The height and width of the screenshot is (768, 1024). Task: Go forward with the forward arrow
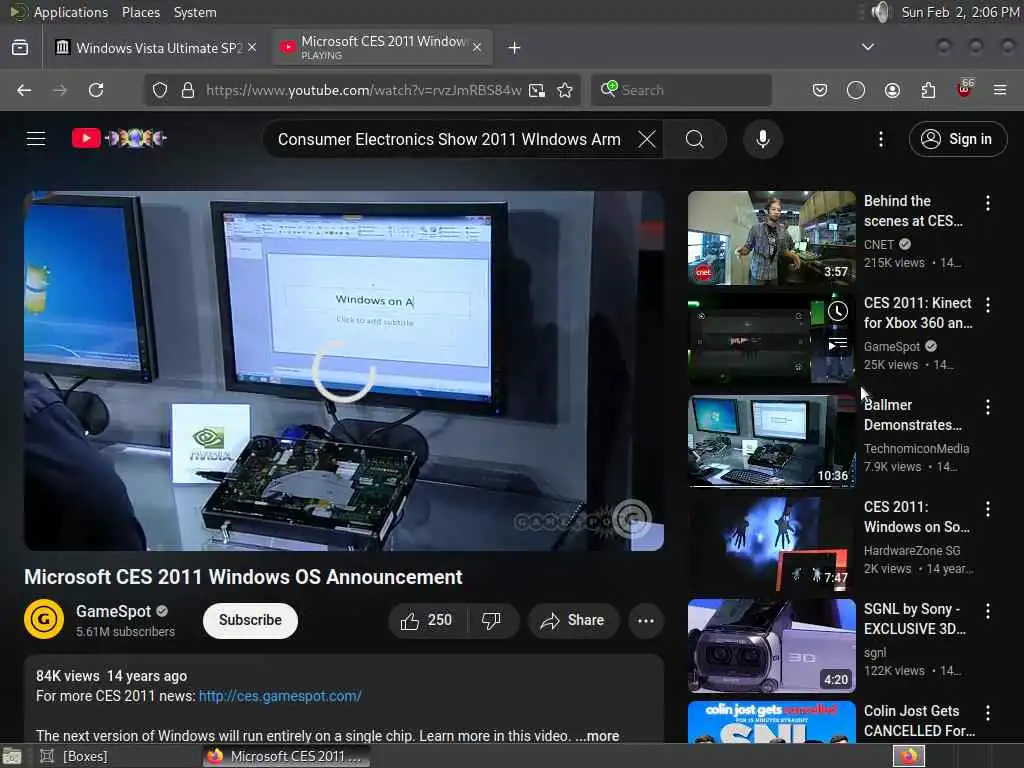point(59,90)
